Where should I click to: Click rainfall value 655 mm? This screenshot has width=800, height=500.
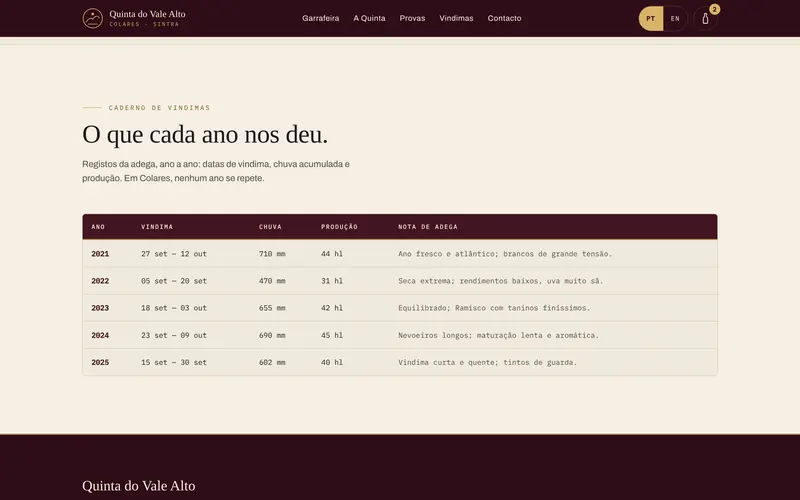(x=272, y=308)
